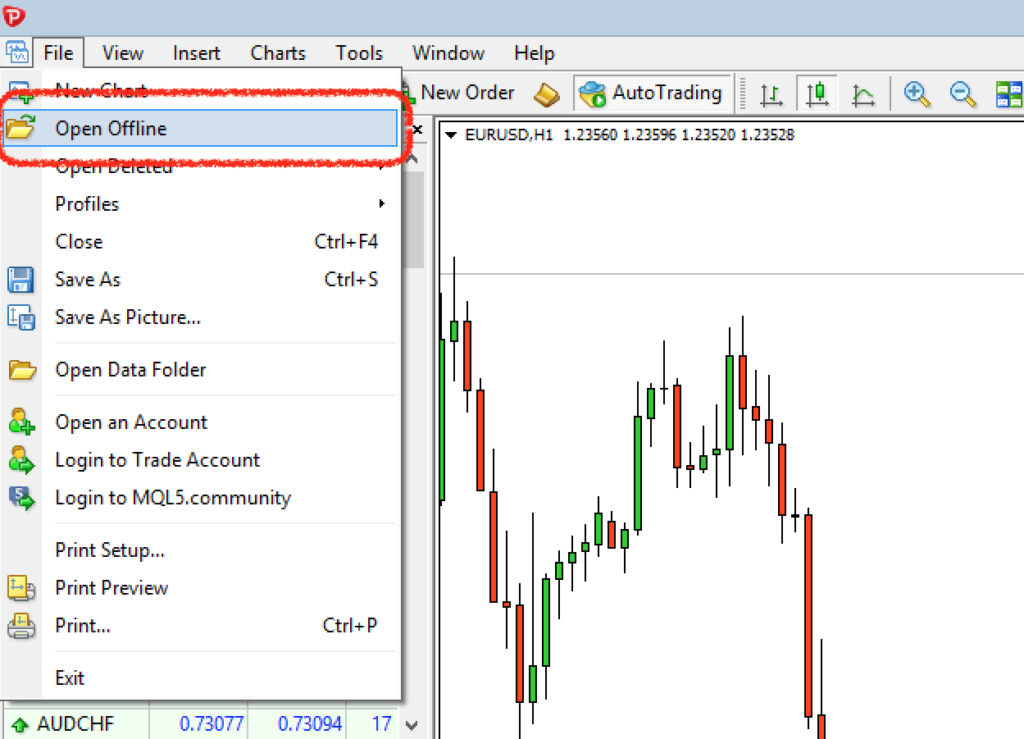Choose Open an Account
Image resolution: width=1024 pixels, height=739 pixels.
(x=200, y=422)
